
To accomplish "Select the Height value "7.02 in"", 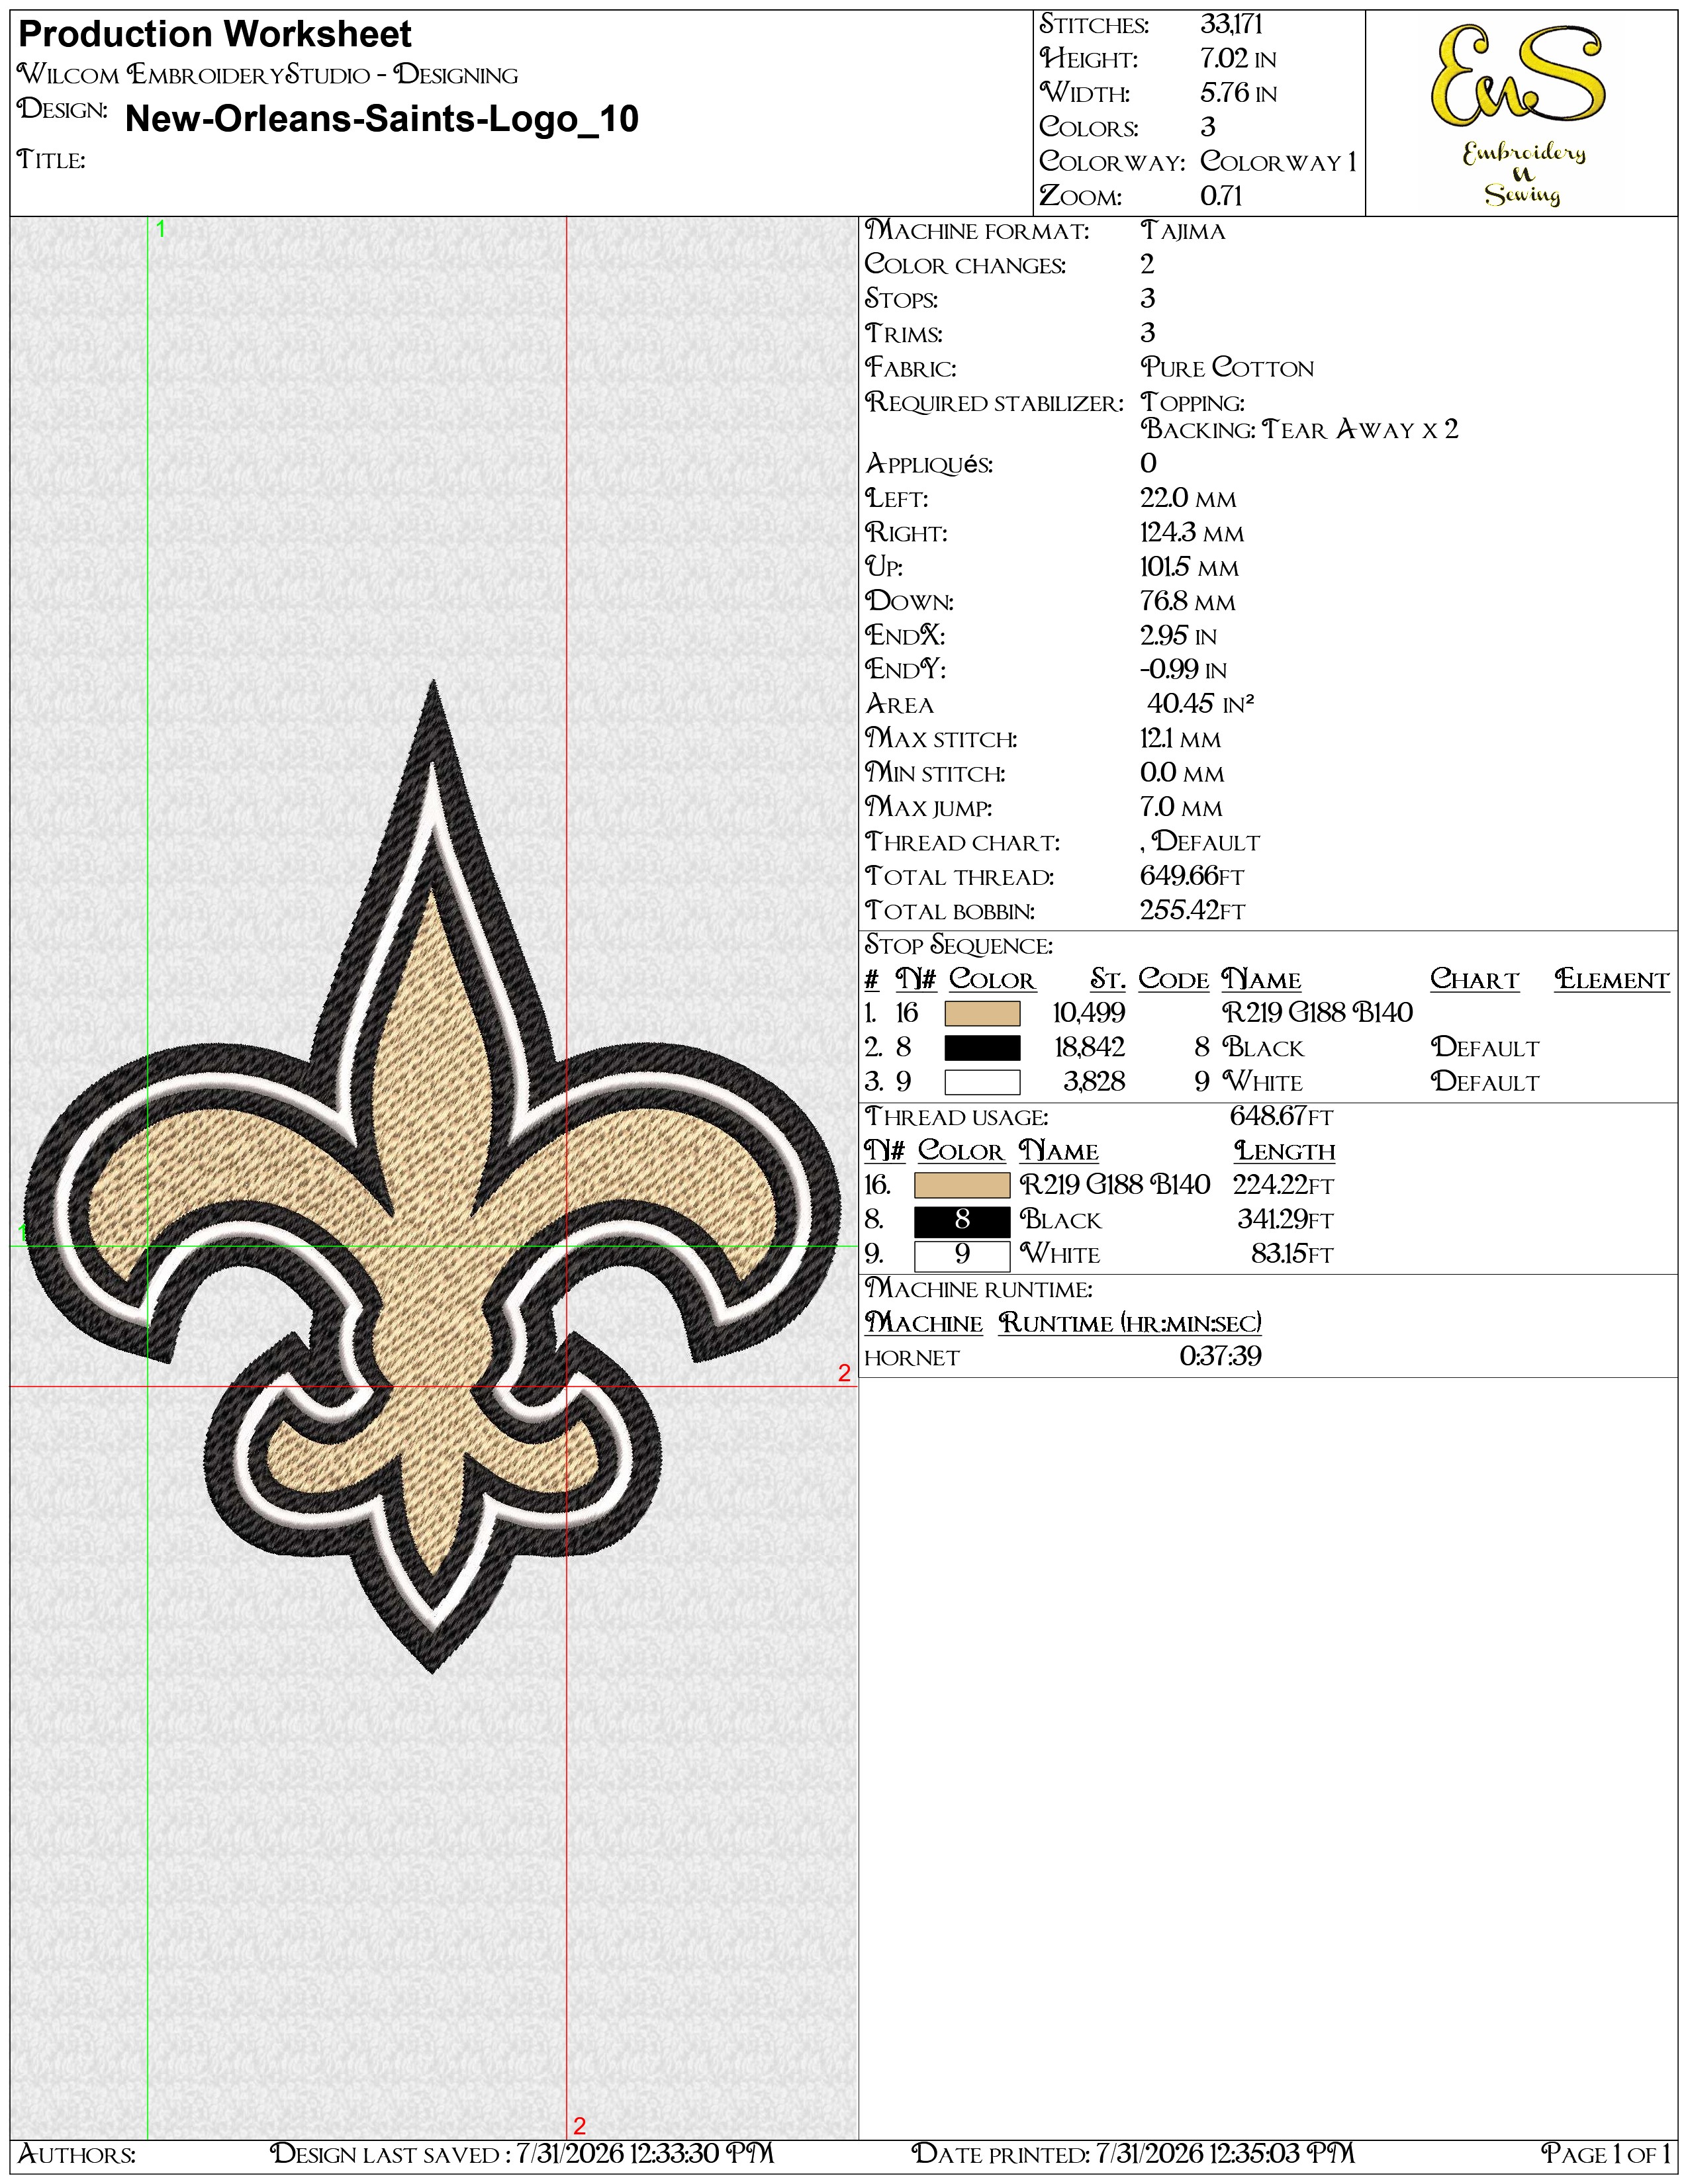I will point(1238,59).
